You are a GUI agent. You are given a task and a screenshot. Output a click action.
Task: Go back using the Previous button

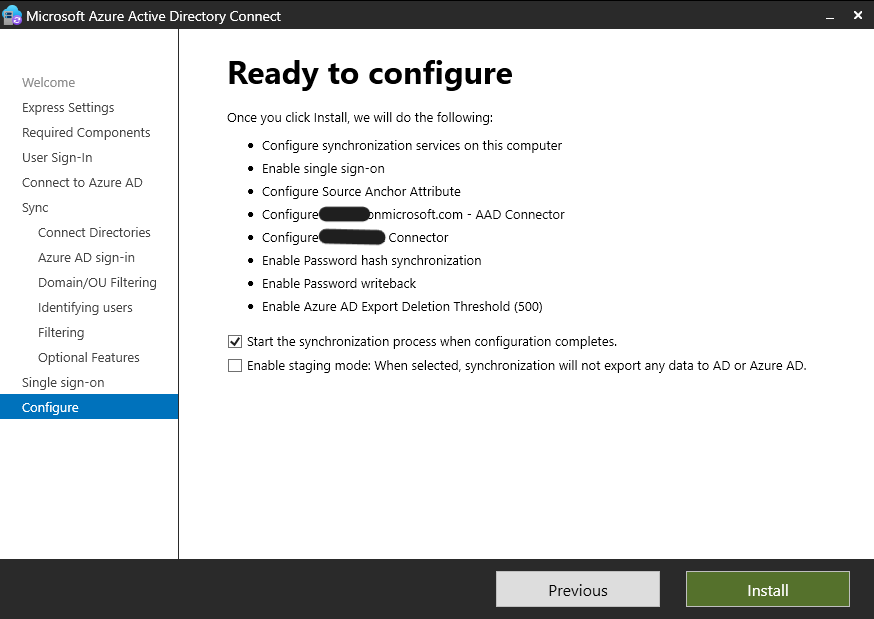577,589
